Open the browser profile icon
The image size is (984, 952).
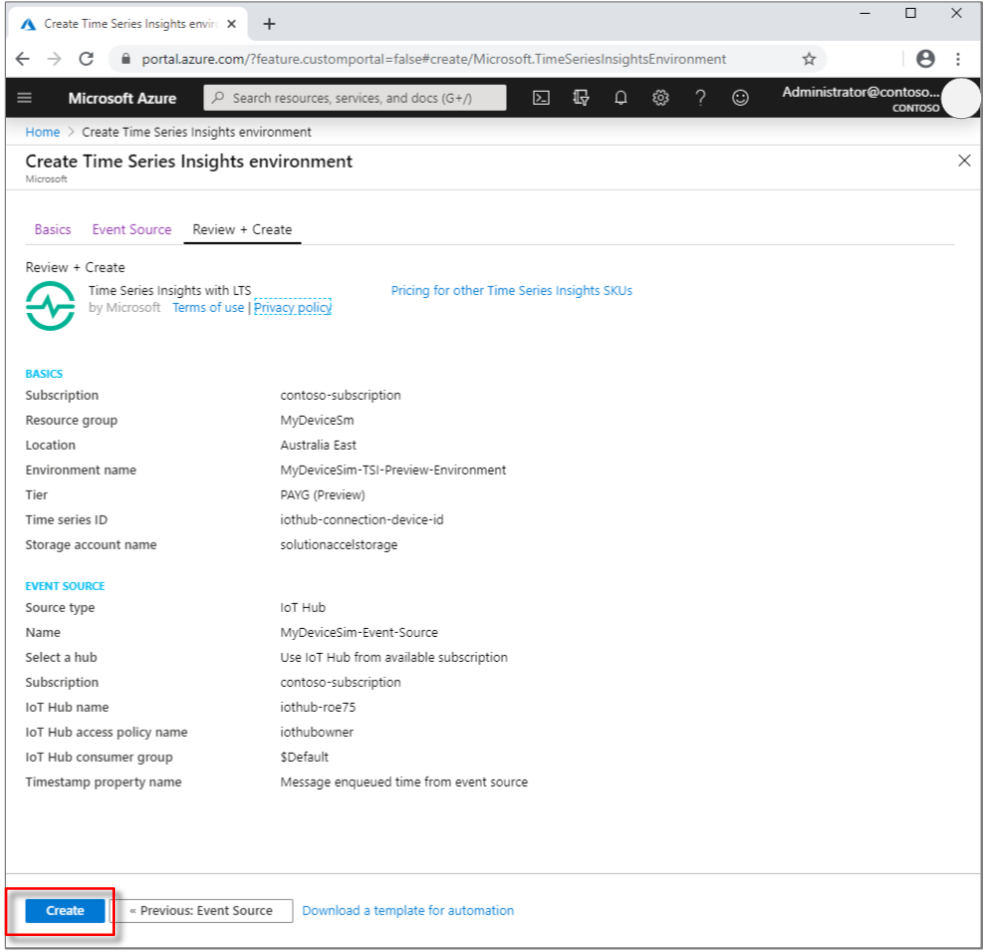tap(926, 59)
